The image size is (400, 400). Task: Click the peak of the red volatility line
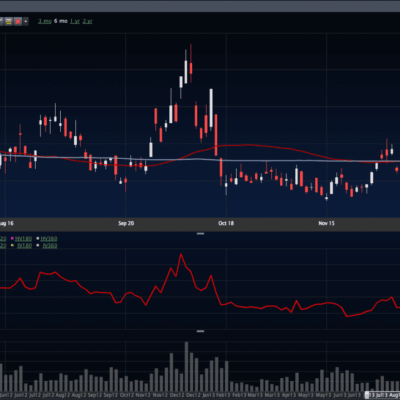click(x=181, y=254)
